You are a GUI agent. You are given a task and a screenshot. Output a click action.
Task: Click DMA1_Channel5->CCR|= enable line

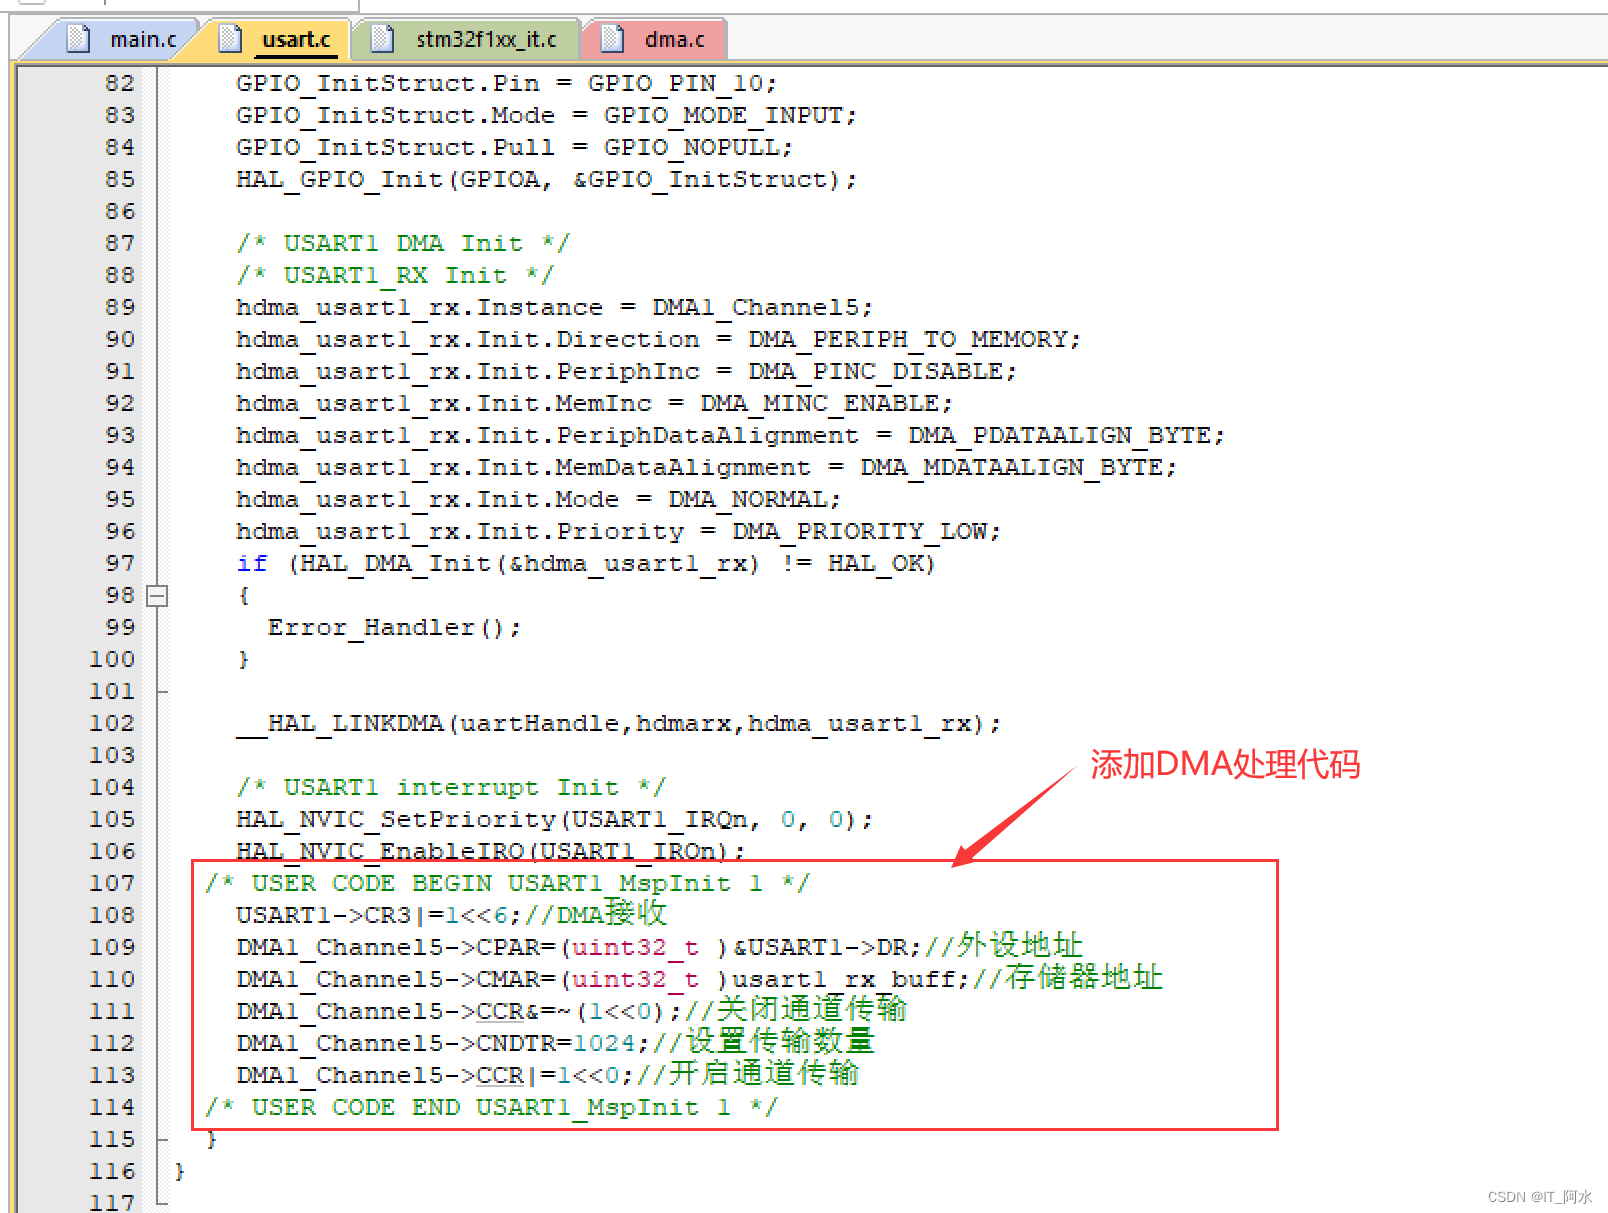coord(547,1074)
